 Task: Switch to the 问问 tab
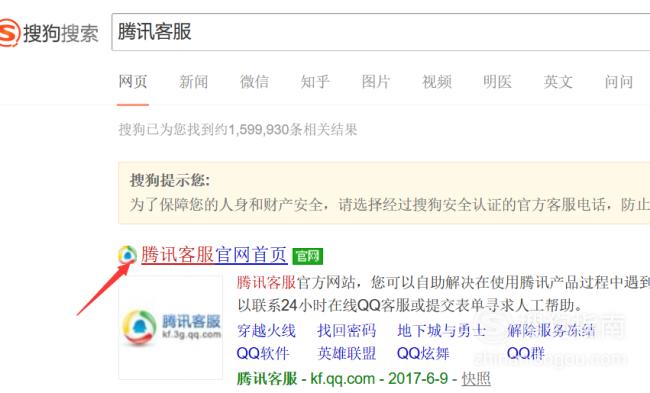point(618,82)
